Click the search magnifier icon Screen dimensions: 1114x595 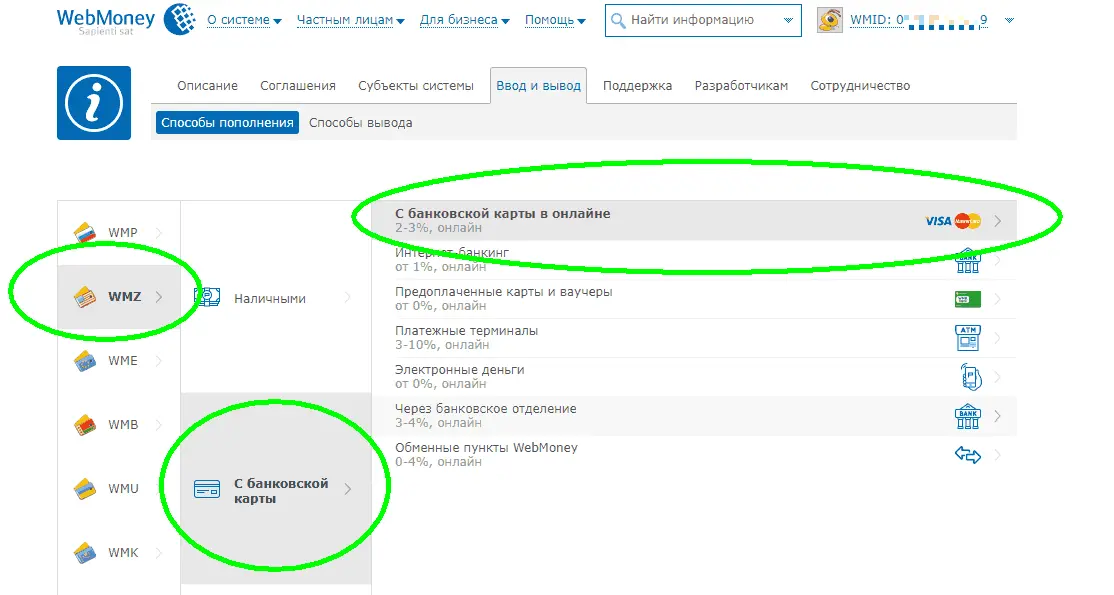tap(618, 21)
